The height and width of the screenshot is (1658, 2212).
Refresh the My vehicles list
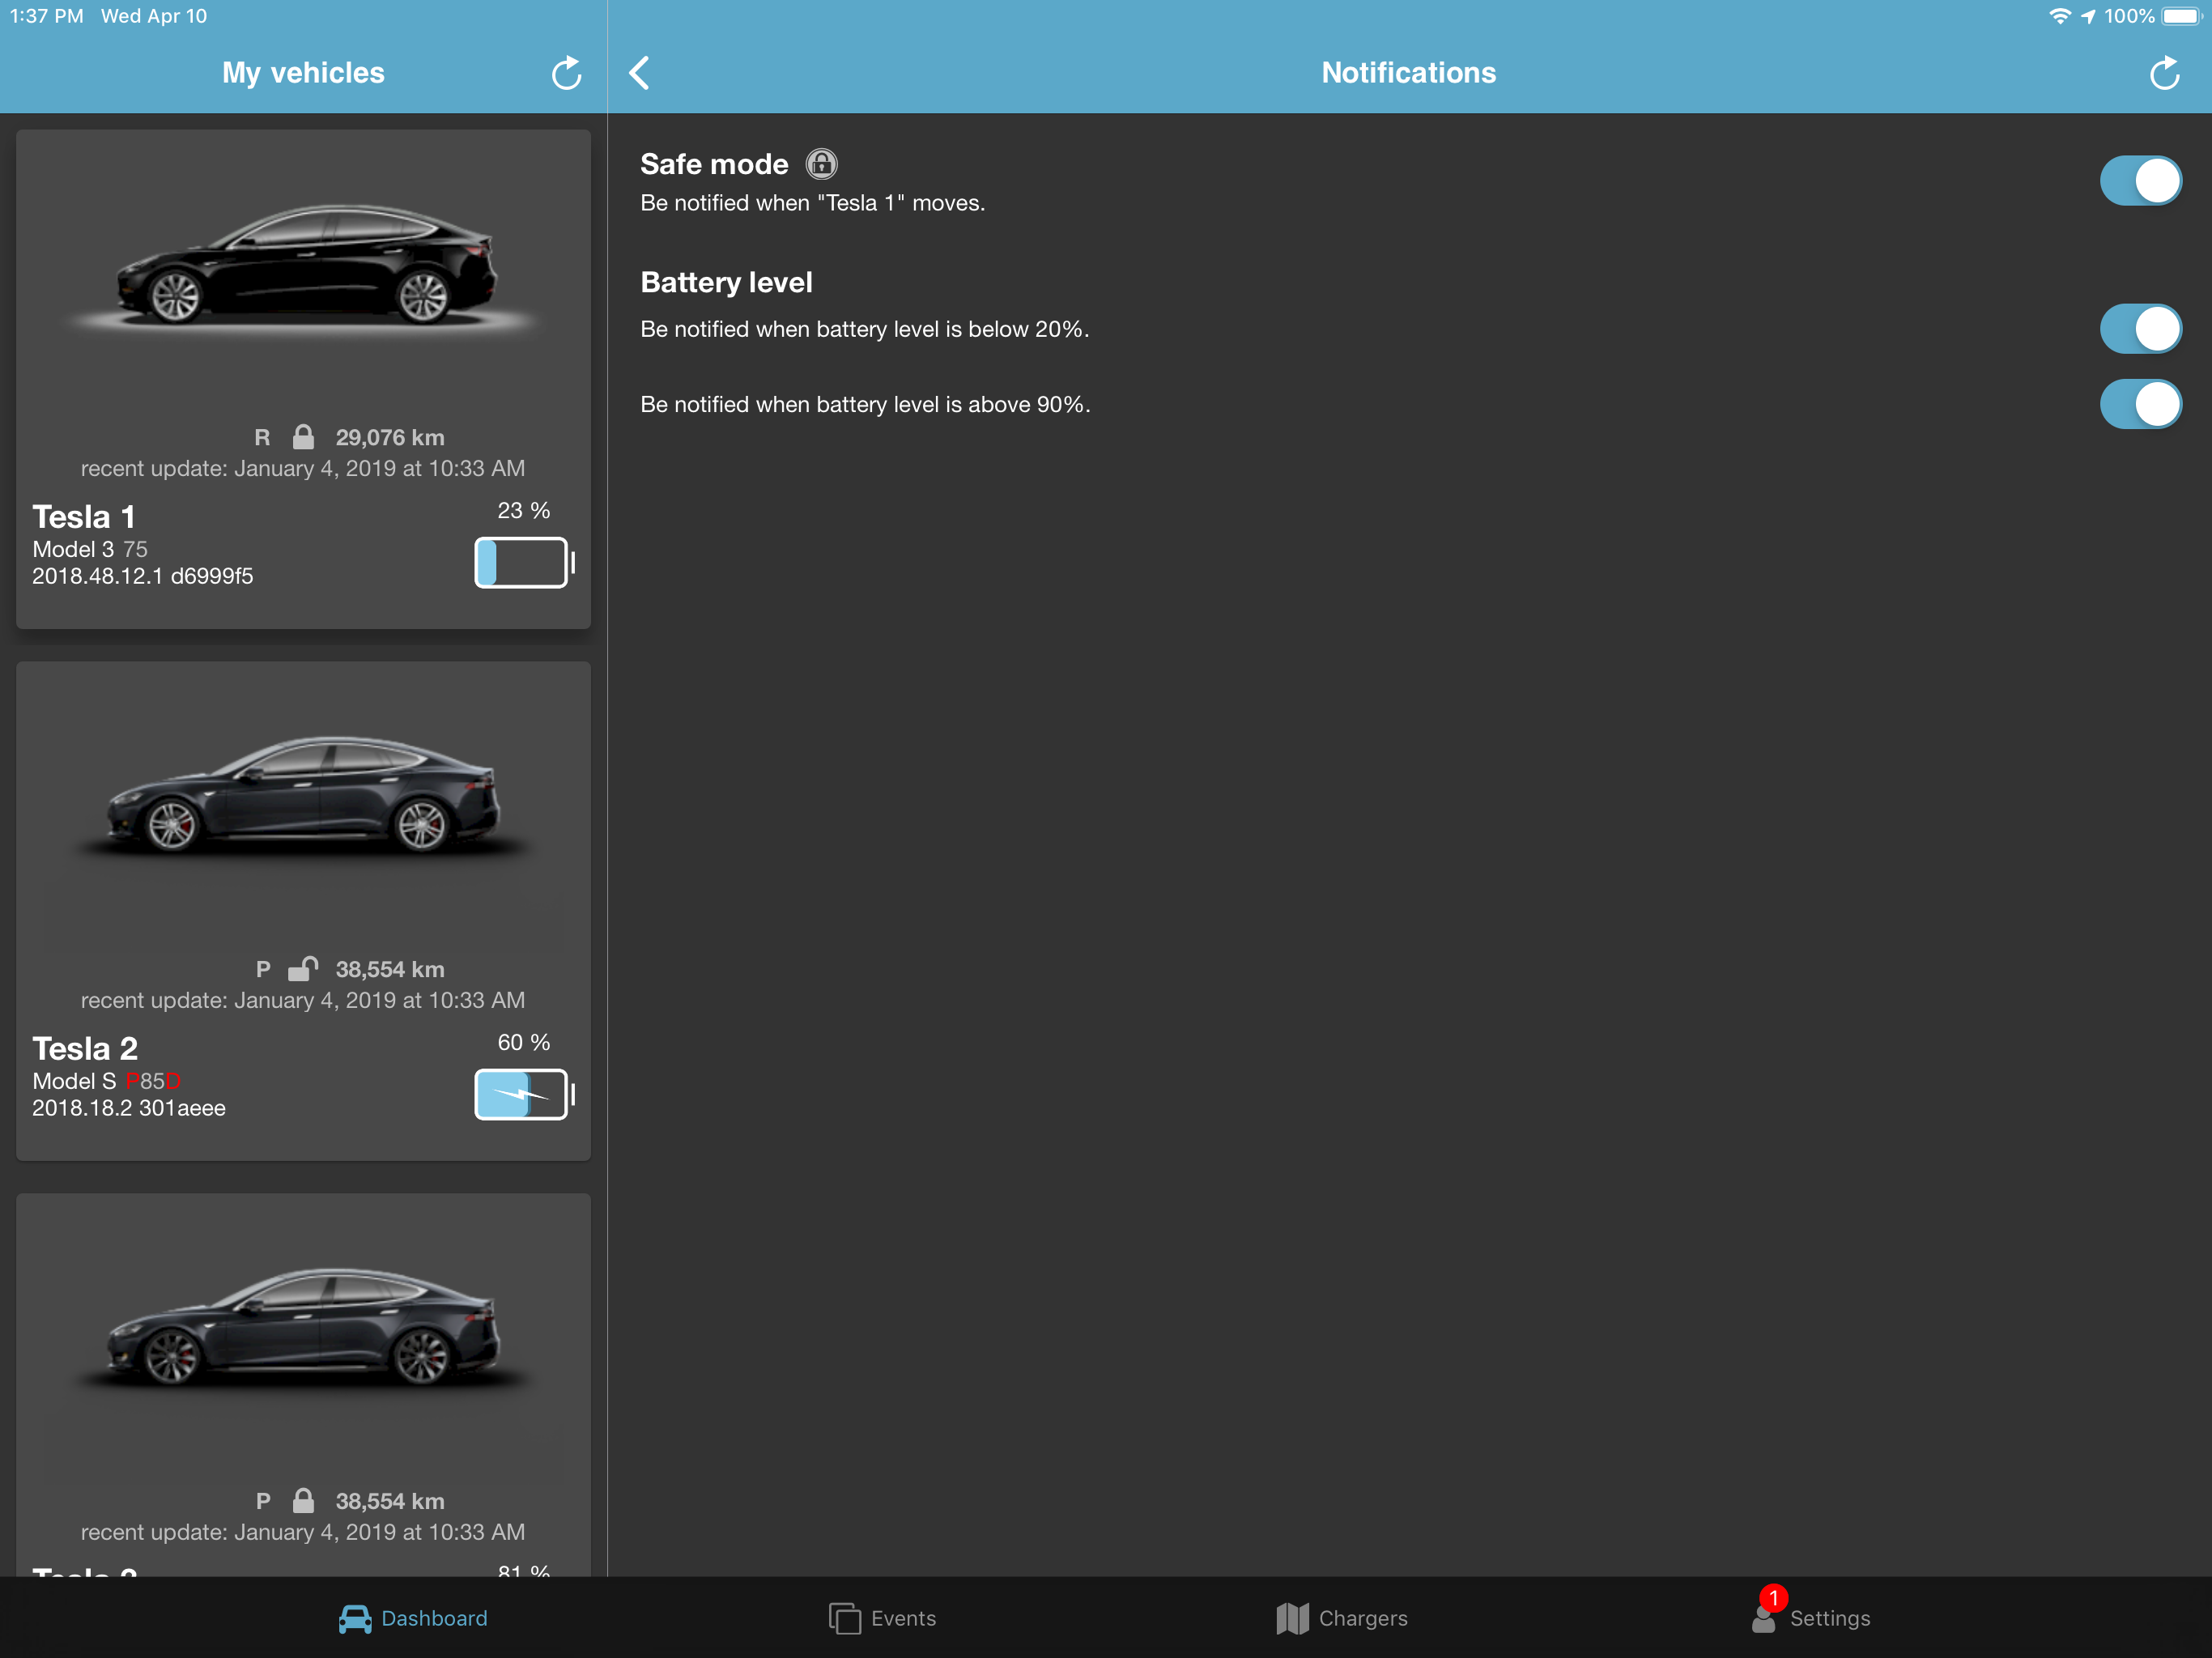click(566, 73)
